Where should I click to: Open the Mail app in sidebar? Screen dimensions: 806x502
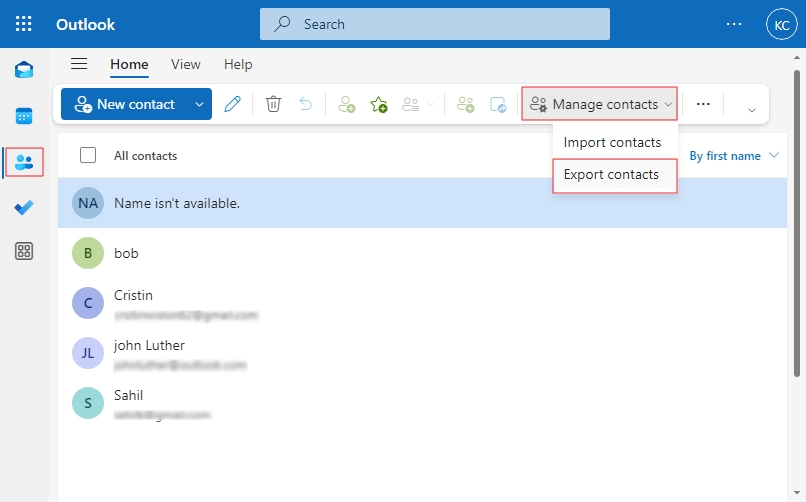[x=24, y=69]
